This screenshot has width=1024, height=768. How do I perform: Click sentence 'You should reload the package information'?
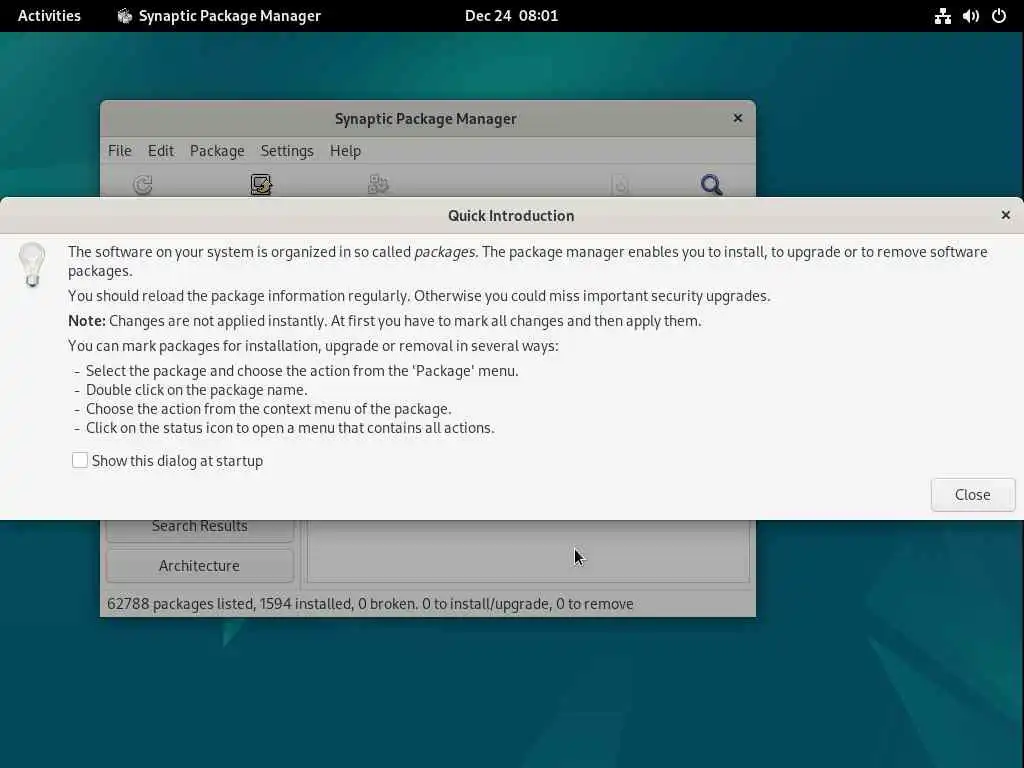[419, 296]
